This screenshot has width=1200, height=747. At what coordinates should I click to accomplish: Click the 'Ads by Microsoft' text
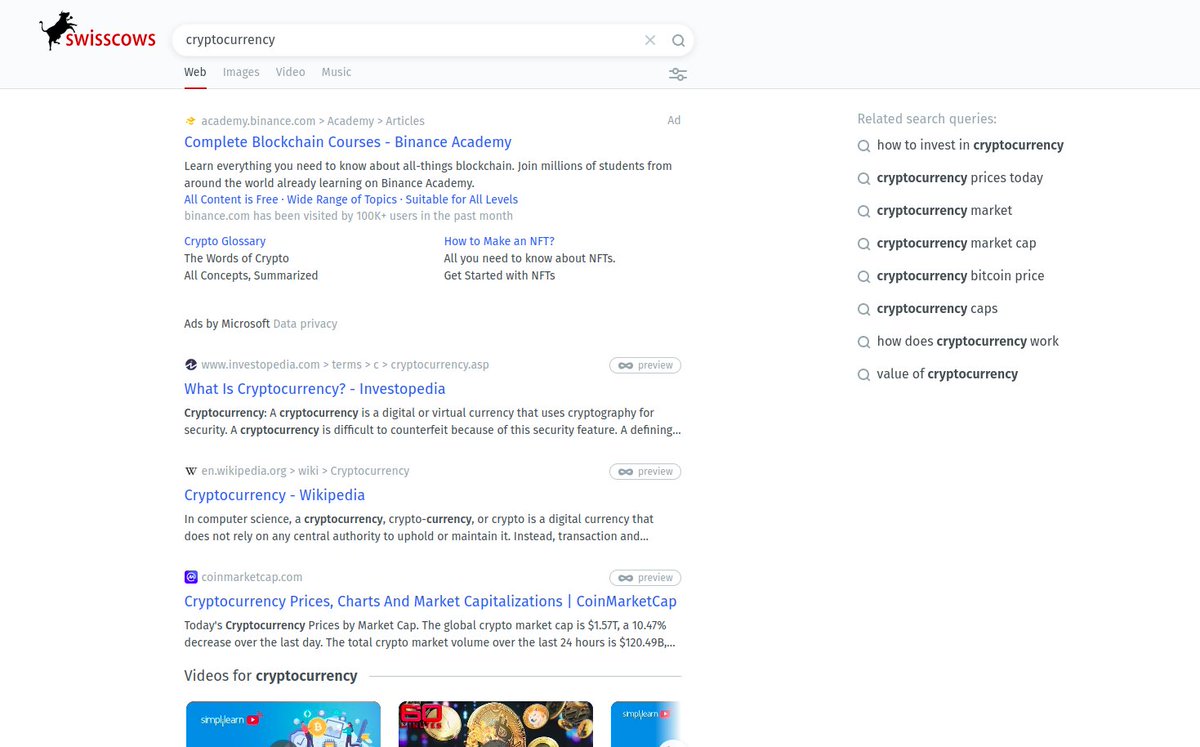(227, 324)
